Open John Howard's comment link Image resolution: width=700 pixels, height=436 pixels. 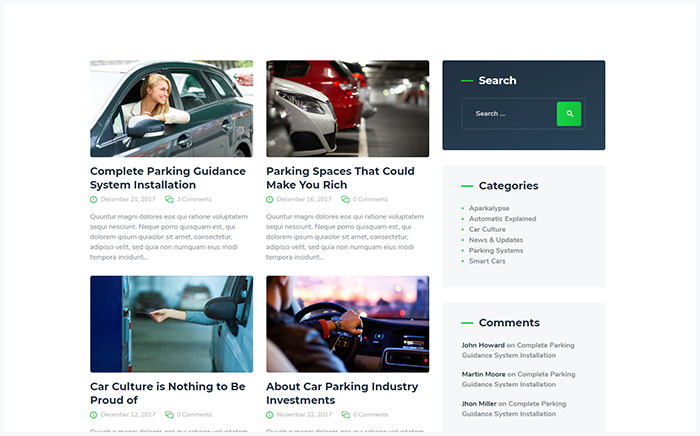pyautogui.click(x=518, y=350)
